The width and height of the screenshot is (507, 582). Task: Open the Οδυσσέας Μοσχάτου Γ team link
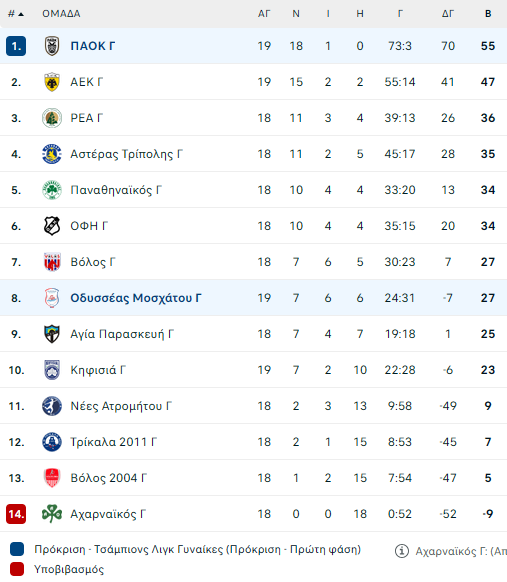pos(136,298)
